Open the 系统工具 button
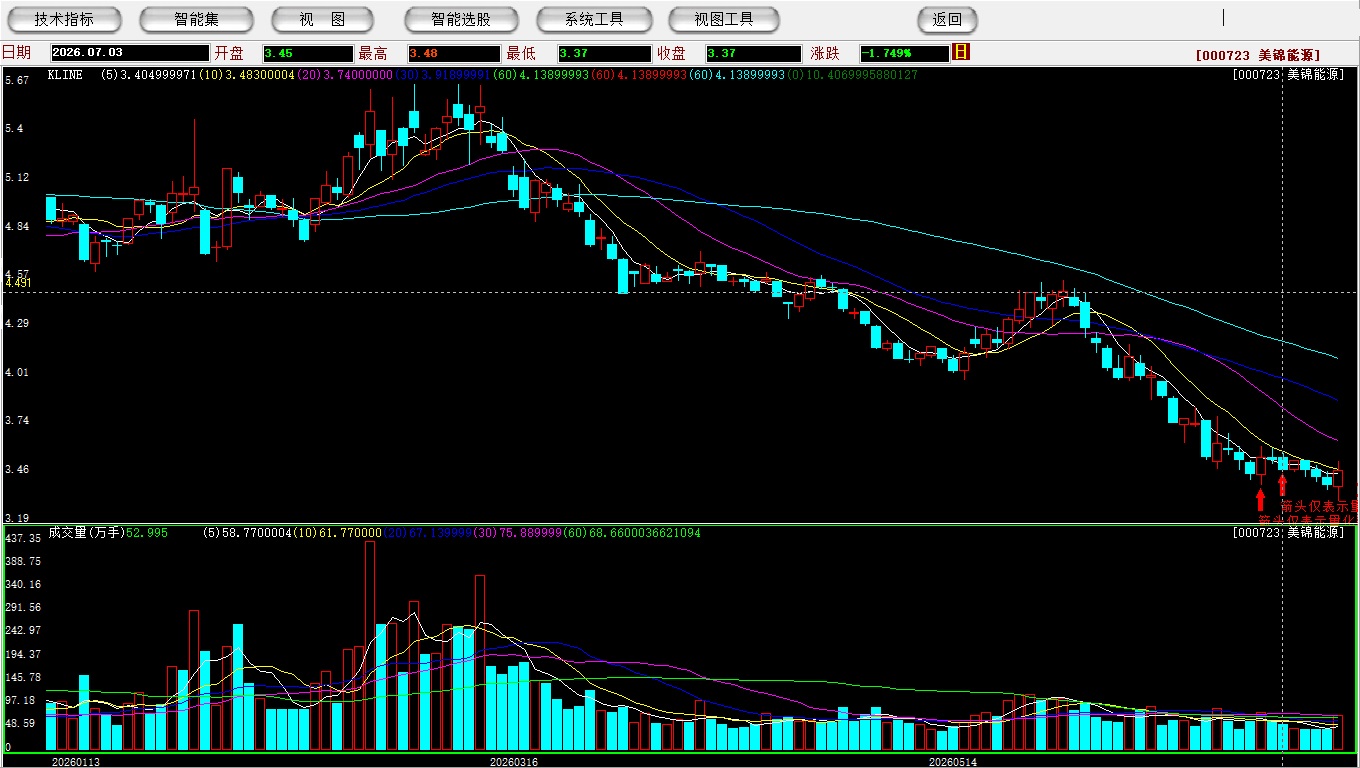The image size is (1360, 768). [x=594, y=19]
